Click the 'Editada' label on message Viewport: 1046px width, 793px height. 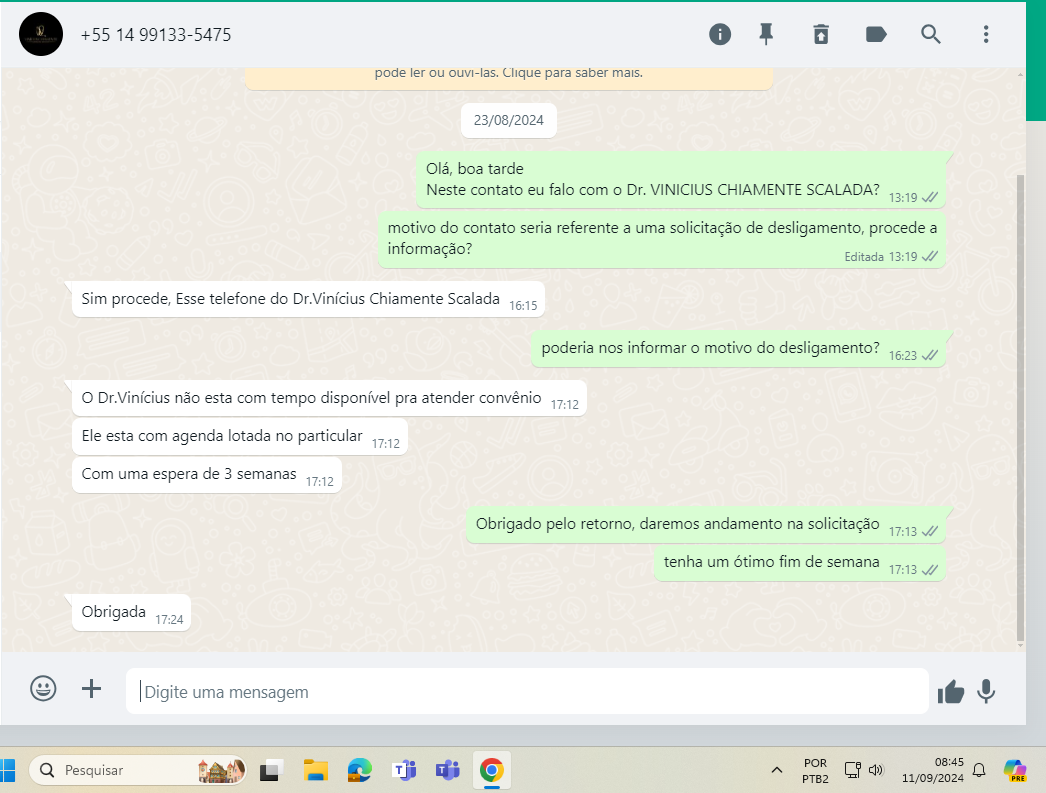pos(864,257)
